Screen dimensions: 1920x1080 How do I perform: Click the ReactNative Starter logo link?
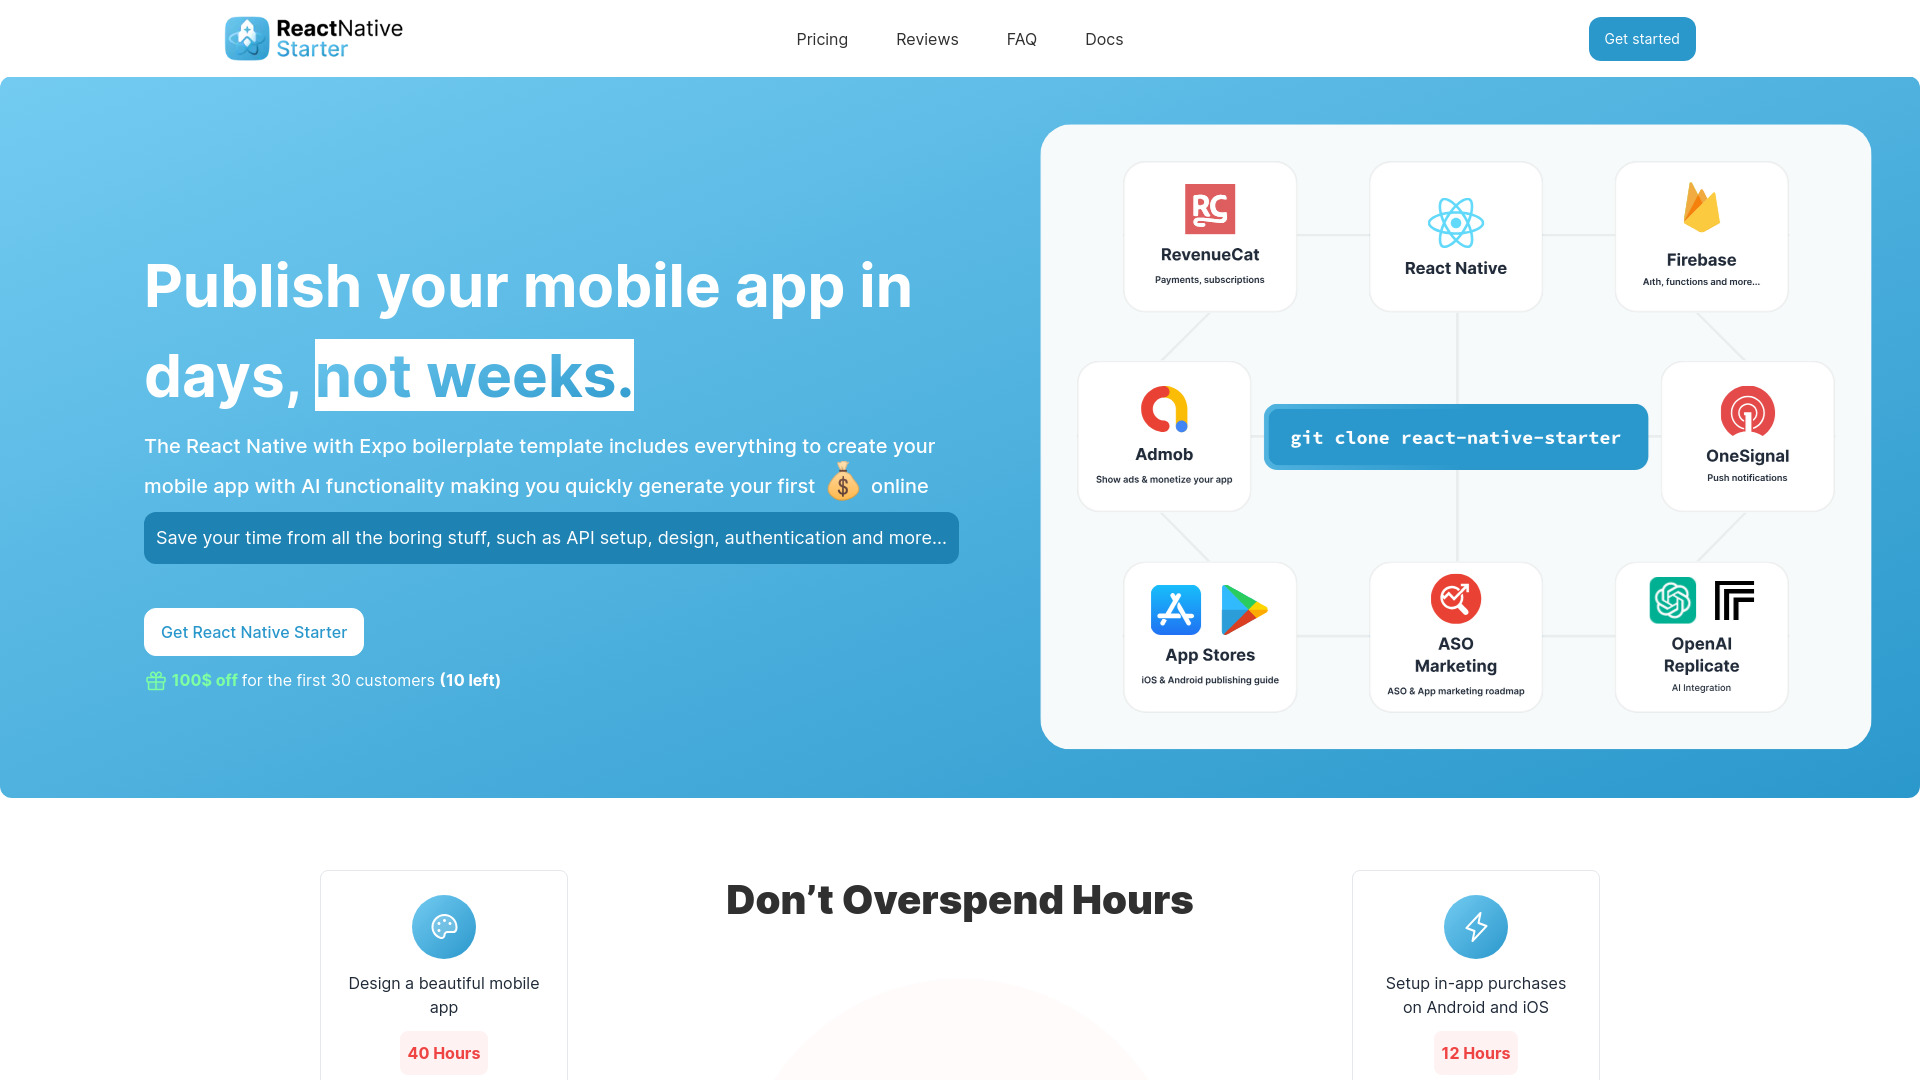[x=314, y=38]
